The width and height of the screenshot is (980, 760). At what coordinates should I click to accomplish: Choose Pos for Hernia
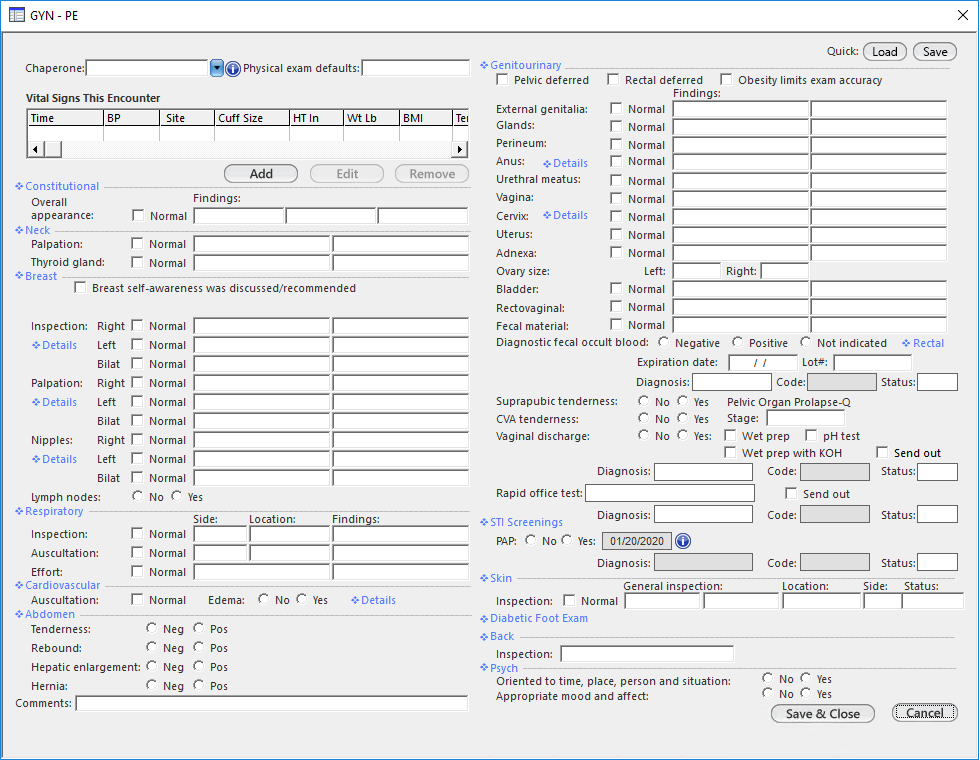coord(199,685)
